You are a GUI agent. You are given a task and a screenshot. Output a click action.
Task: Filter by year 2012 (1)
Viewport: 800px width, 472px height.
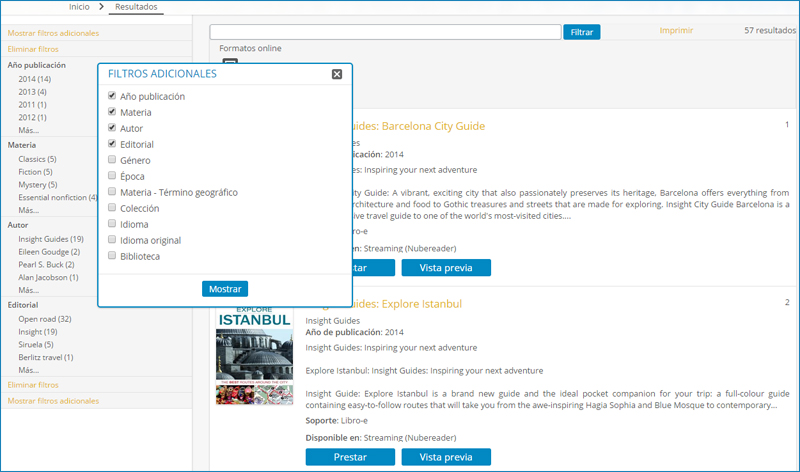[x=33, y=117]
